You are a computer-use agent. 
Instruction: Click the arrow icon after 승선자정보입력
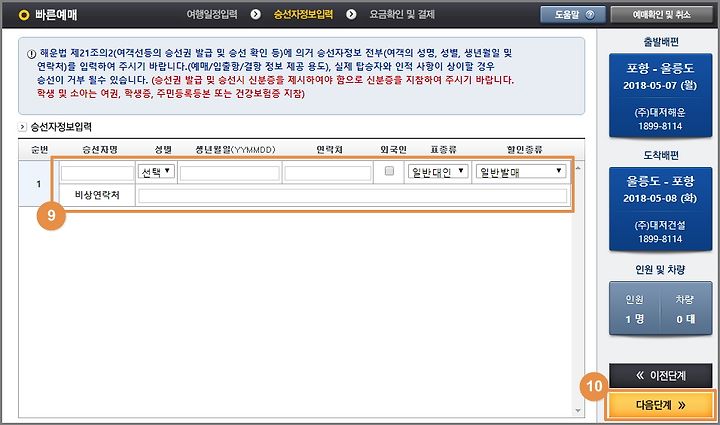tap(351, 14)
